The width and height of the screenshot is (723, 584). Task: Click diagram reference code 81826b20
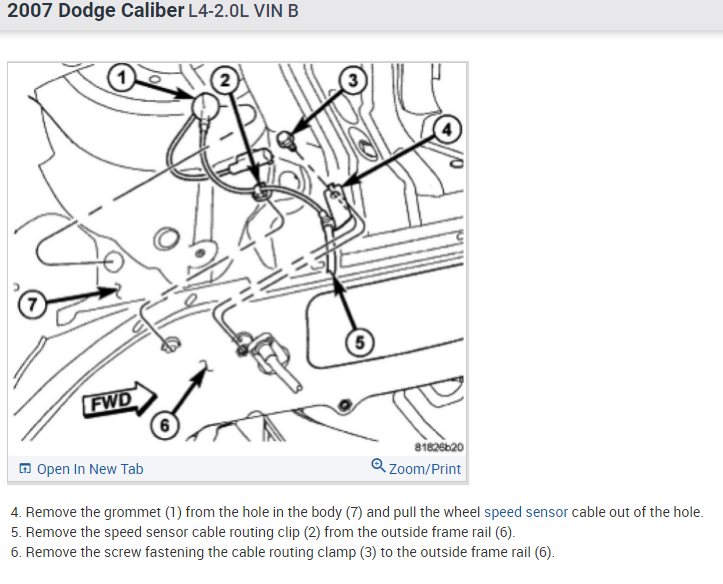pyautogui.click(x=439, y=447)
